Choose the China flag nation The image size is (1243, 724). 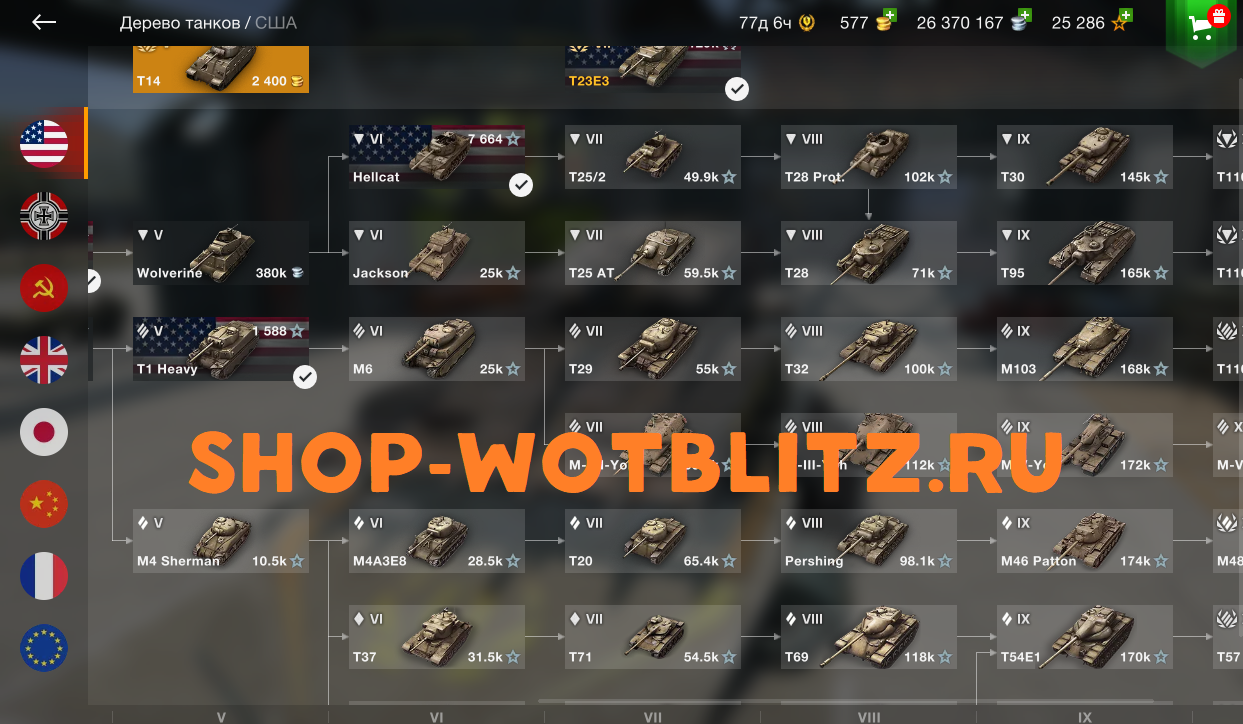pyautogui.click(x=44, y=504)
